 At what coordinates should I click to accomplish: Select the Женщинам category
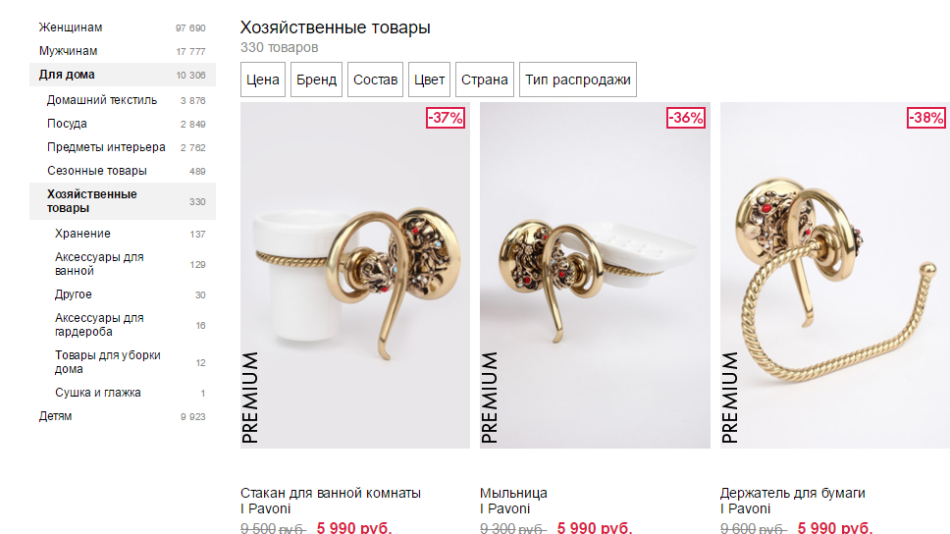122,27
